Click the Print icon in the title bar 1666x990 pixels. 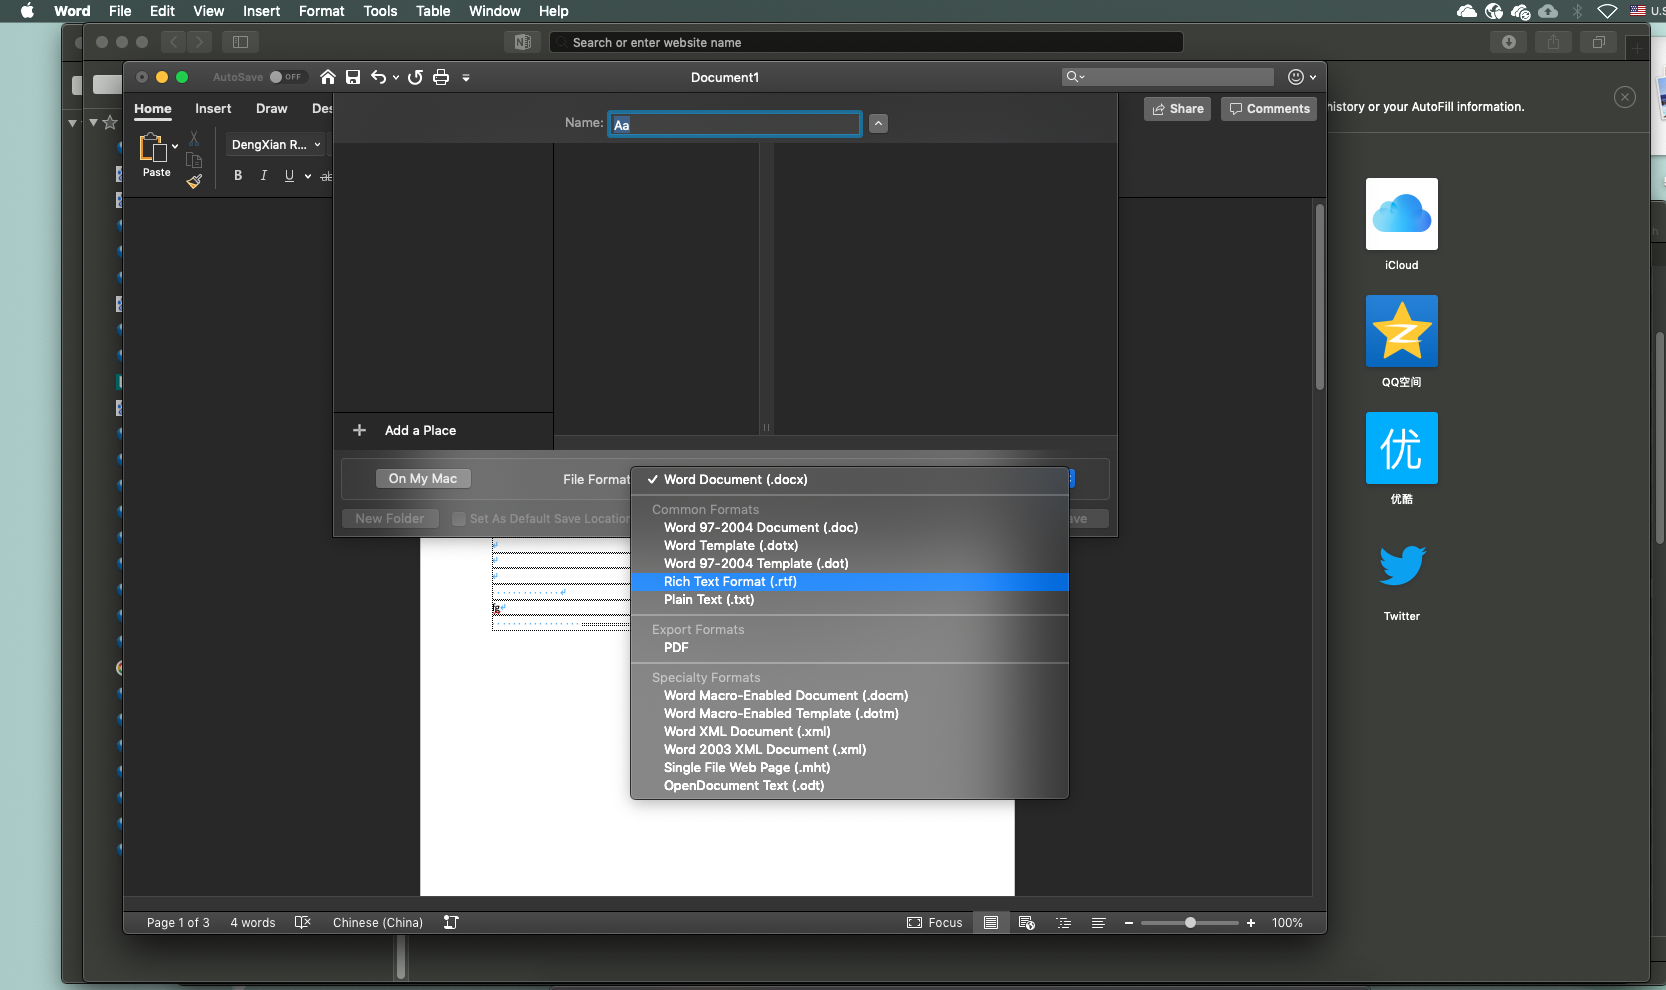pyautogui.click(x=441, y=77)
